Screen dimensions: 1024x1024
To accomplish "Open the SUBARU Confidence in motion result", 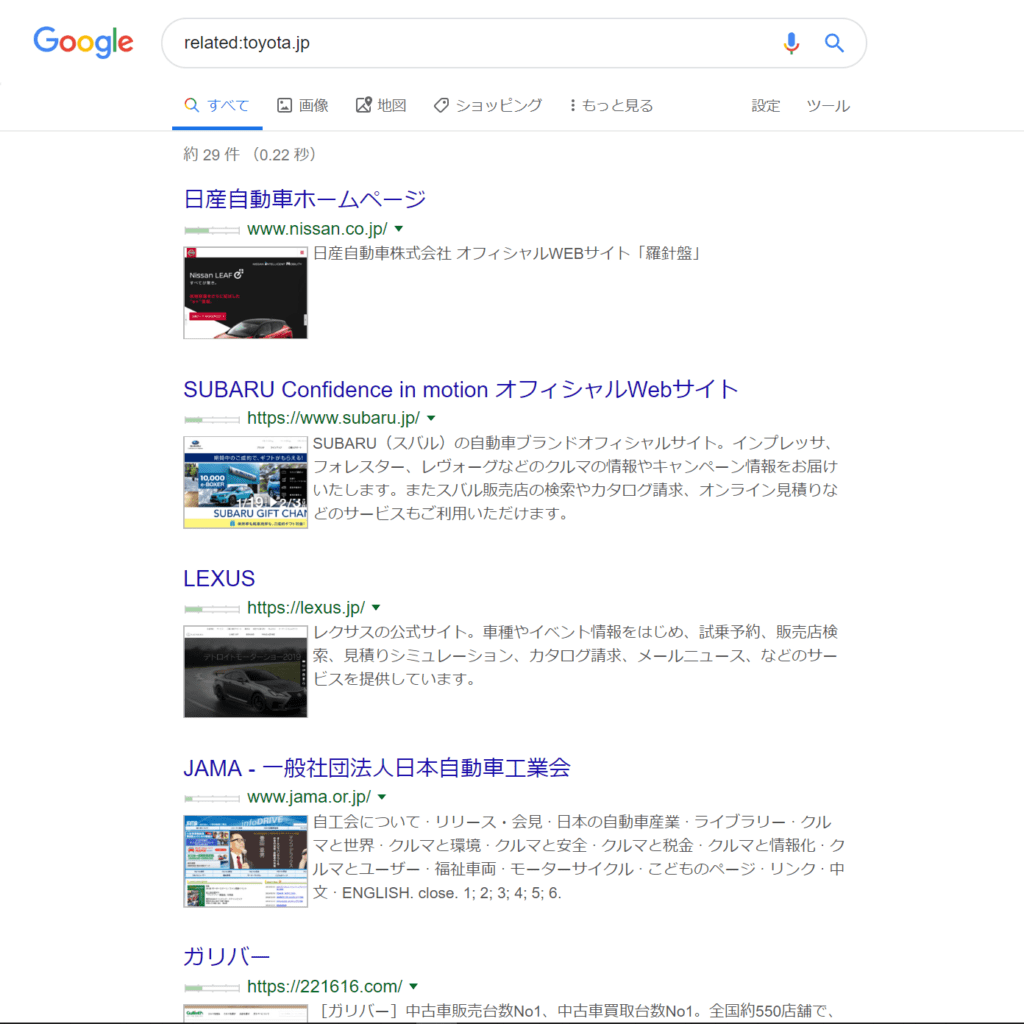I will pos(460,389).
